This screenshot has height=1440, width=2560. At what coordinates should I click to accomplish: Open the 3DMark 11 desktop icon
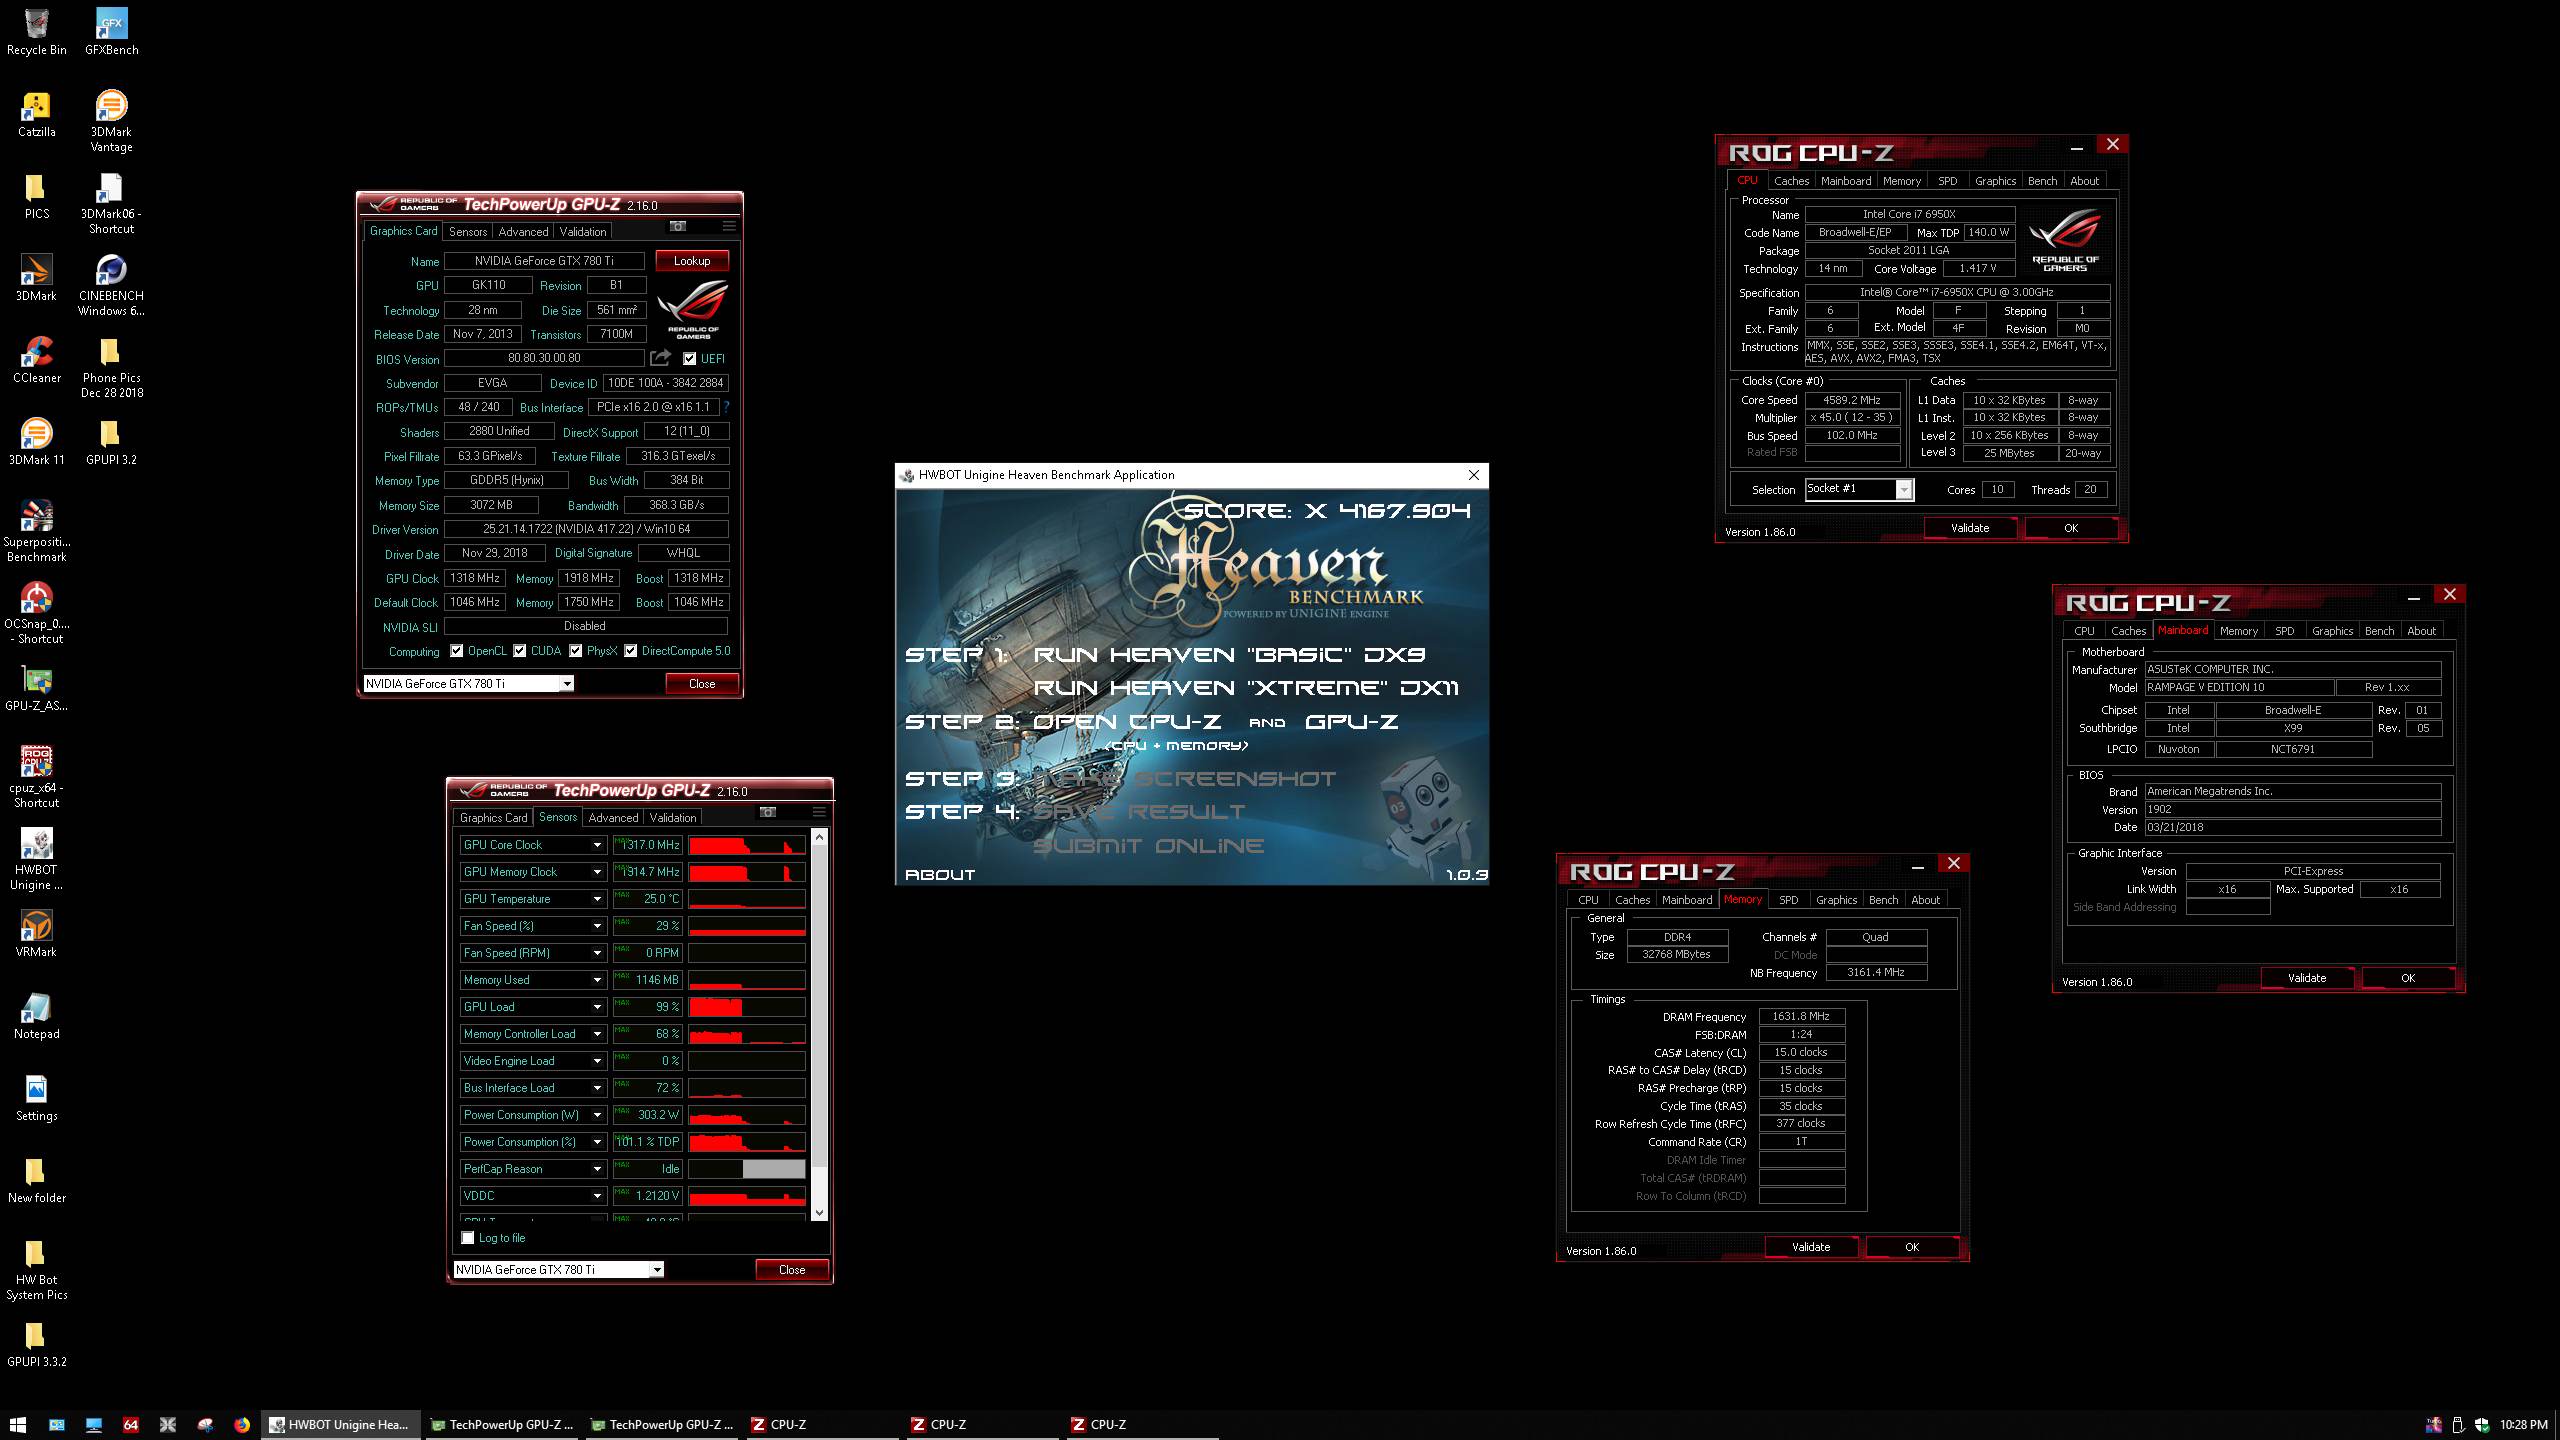[x=37, y=442]
